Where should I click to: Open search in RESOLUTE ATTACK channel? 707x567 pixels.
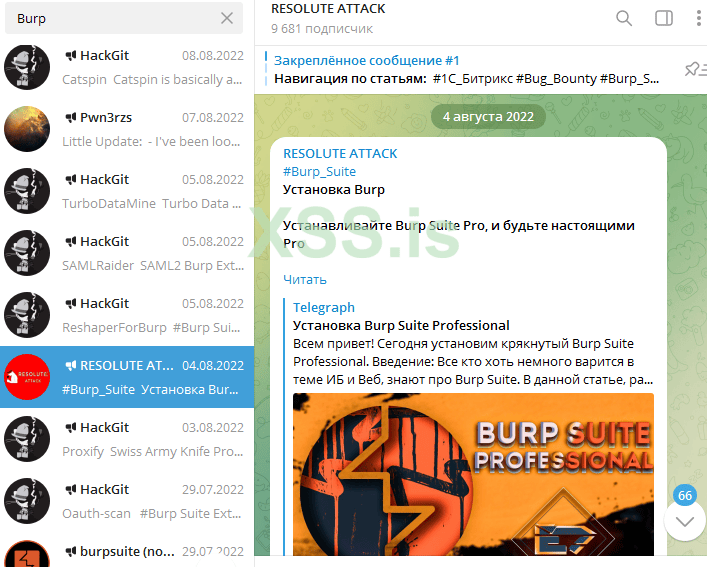tap(624, 18)
